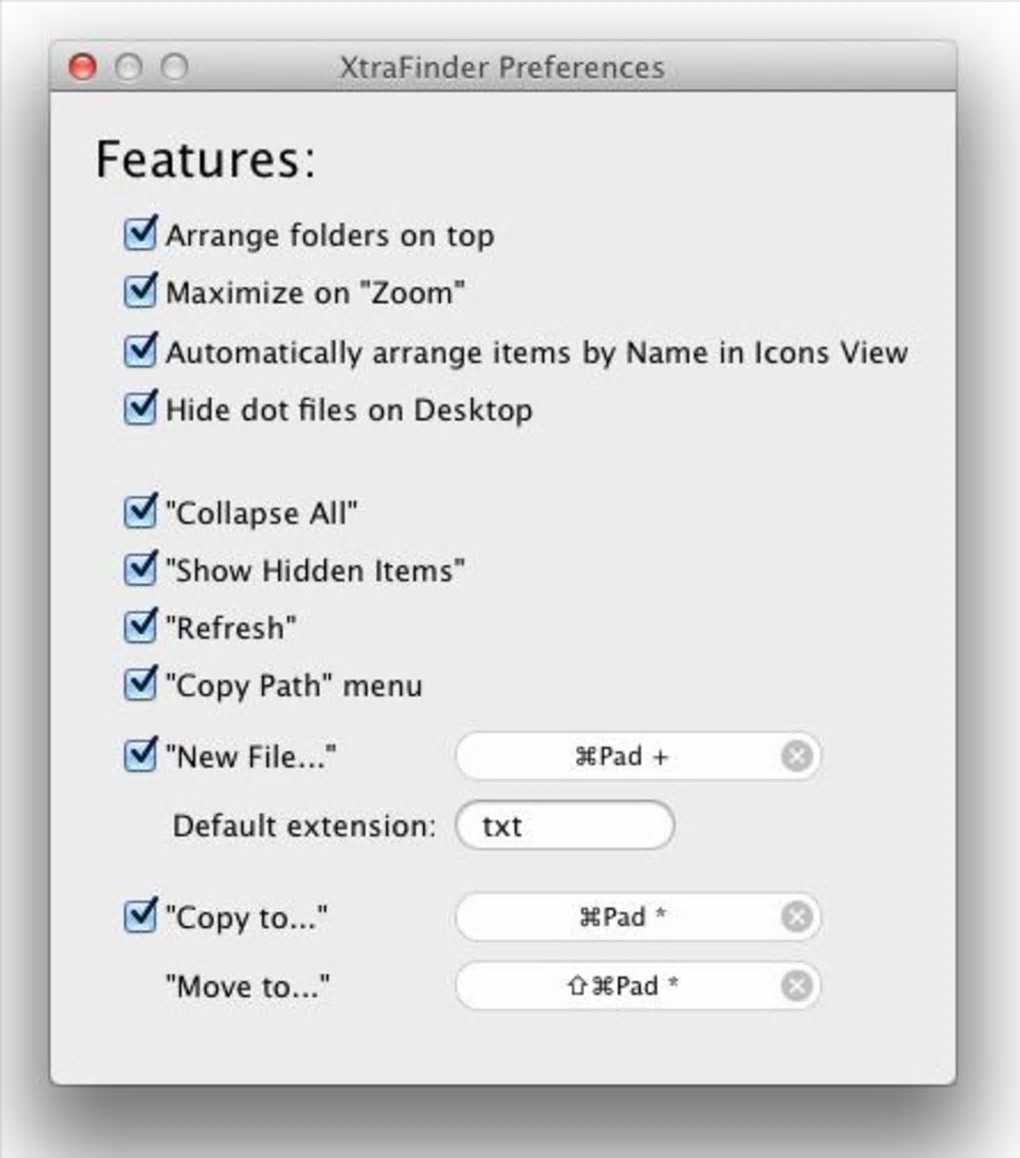Screen dimensions: 1020x1158
Task: Uncheck "Copy Path" menu option
Action: 139,685
